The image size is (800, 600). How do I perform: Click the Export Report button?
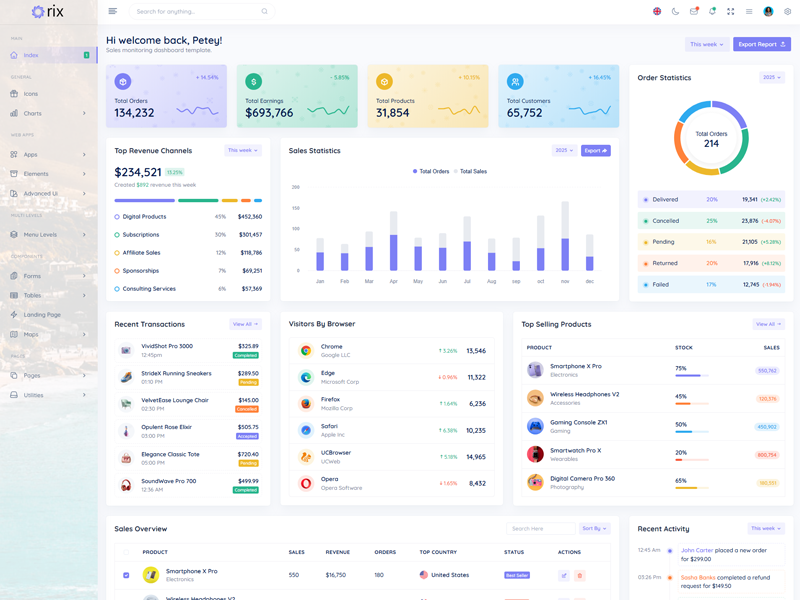[761, 44]
